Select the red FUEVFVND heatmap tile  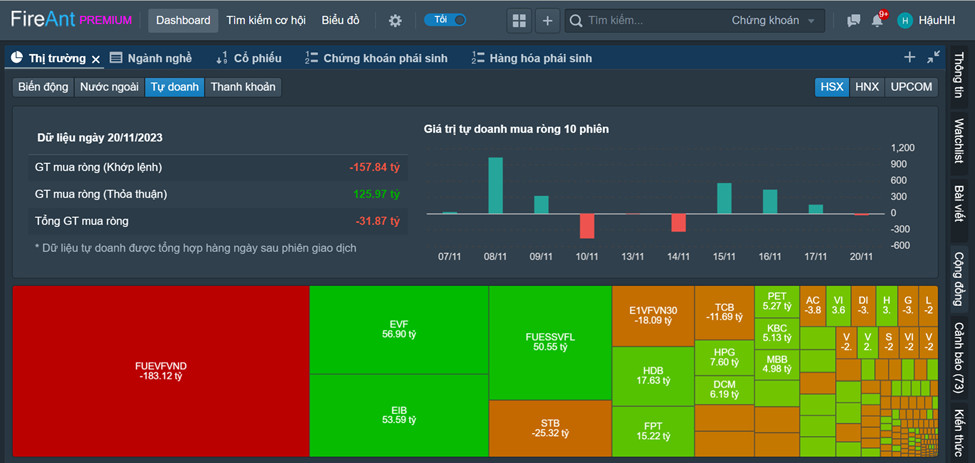[x=161, y=371]
